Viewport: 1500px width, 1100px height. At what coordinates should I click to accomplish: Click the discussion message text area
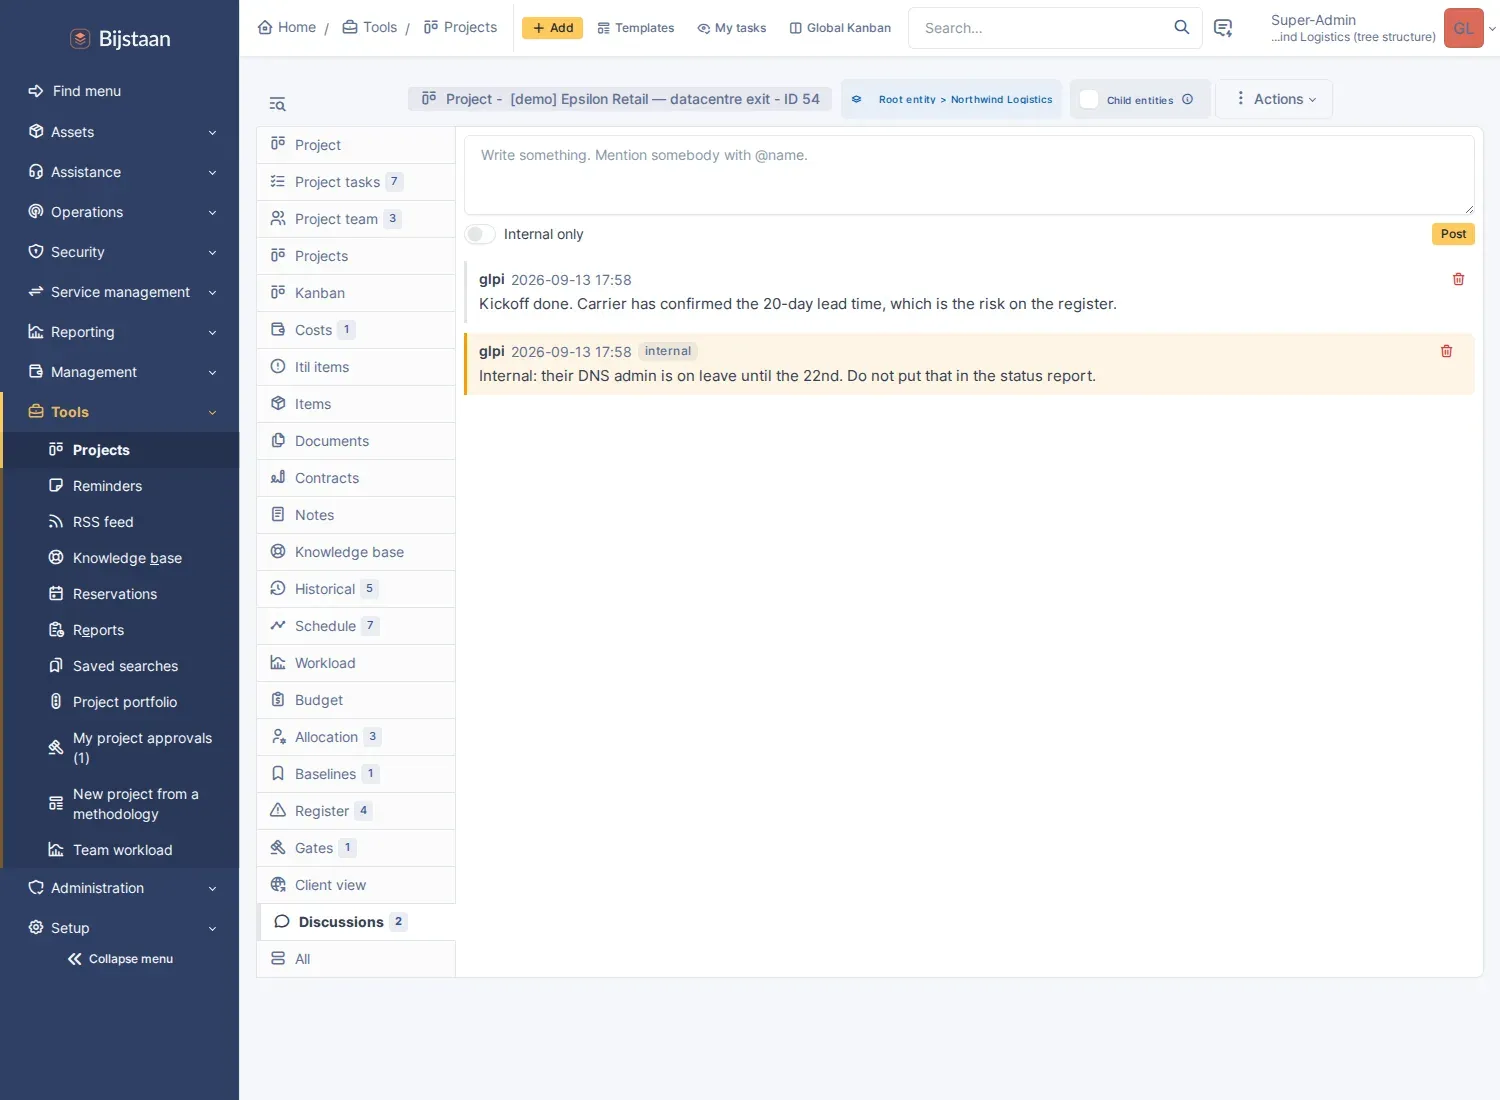[969, 175]
